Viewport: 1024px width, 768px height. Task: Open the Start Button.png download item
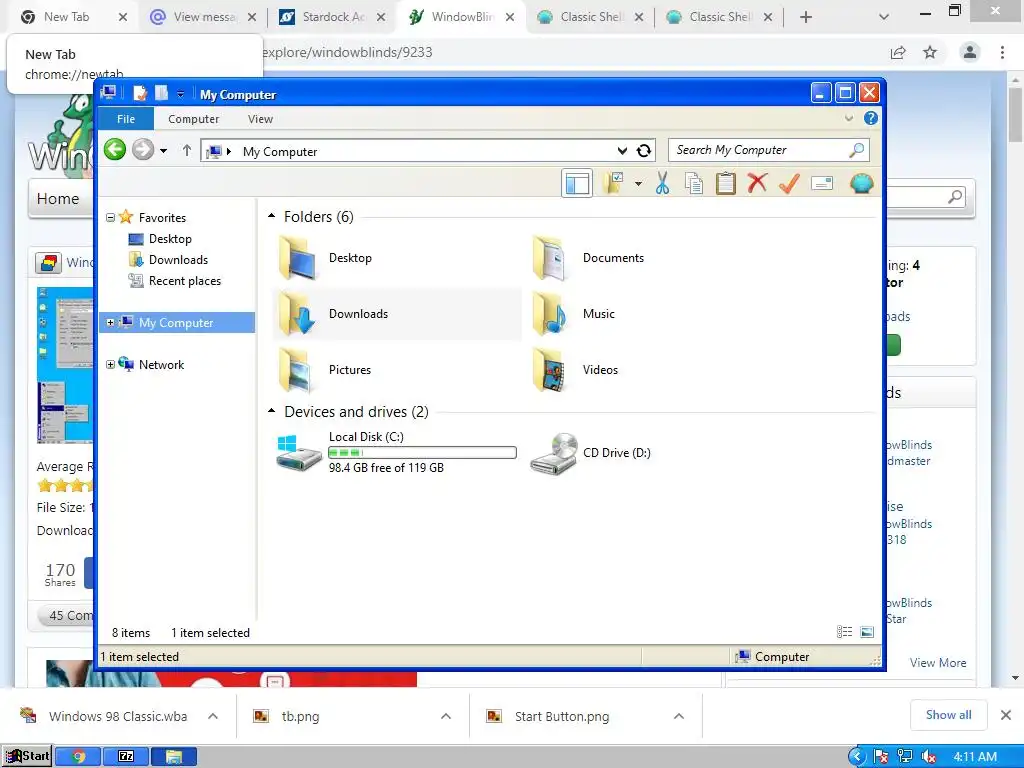tap(562, 716)
